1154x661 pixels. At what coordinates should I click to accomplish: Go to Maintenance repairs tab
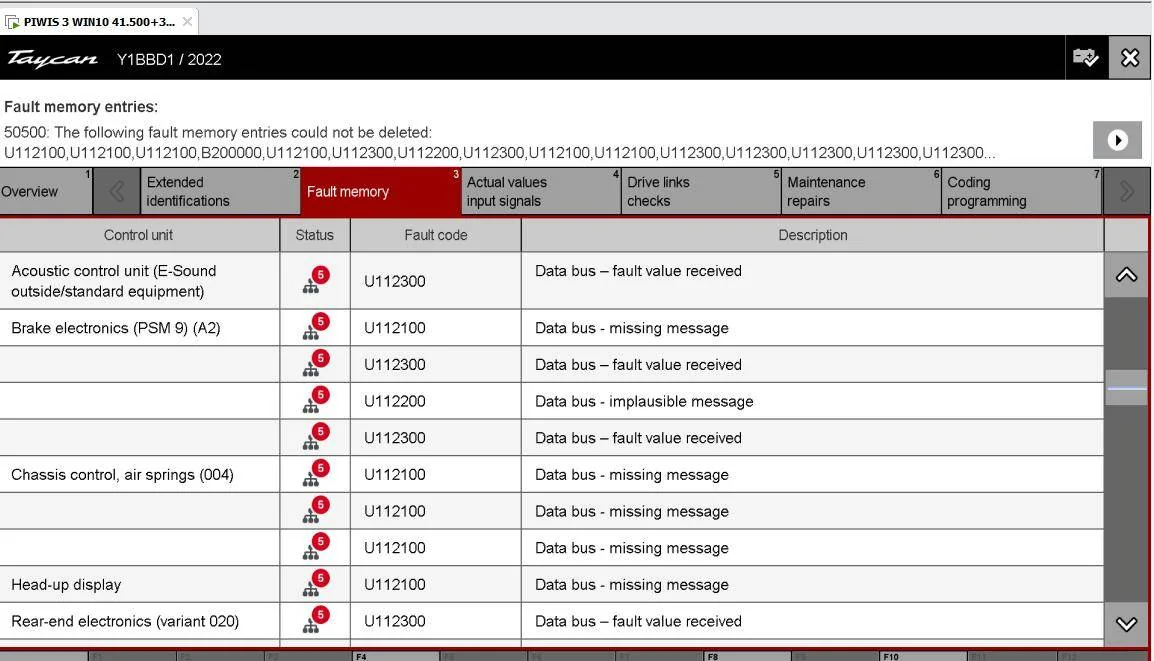861,191
